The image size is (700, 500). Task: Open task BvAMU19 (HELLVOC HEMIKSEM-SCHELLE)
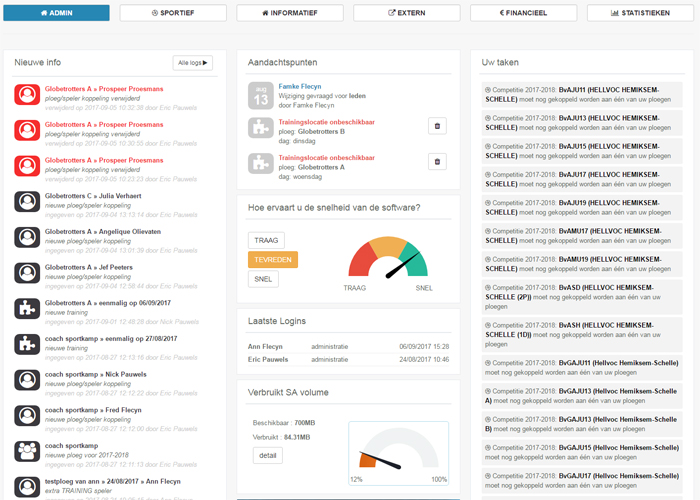pyautogui.click(x=582, y=264)
